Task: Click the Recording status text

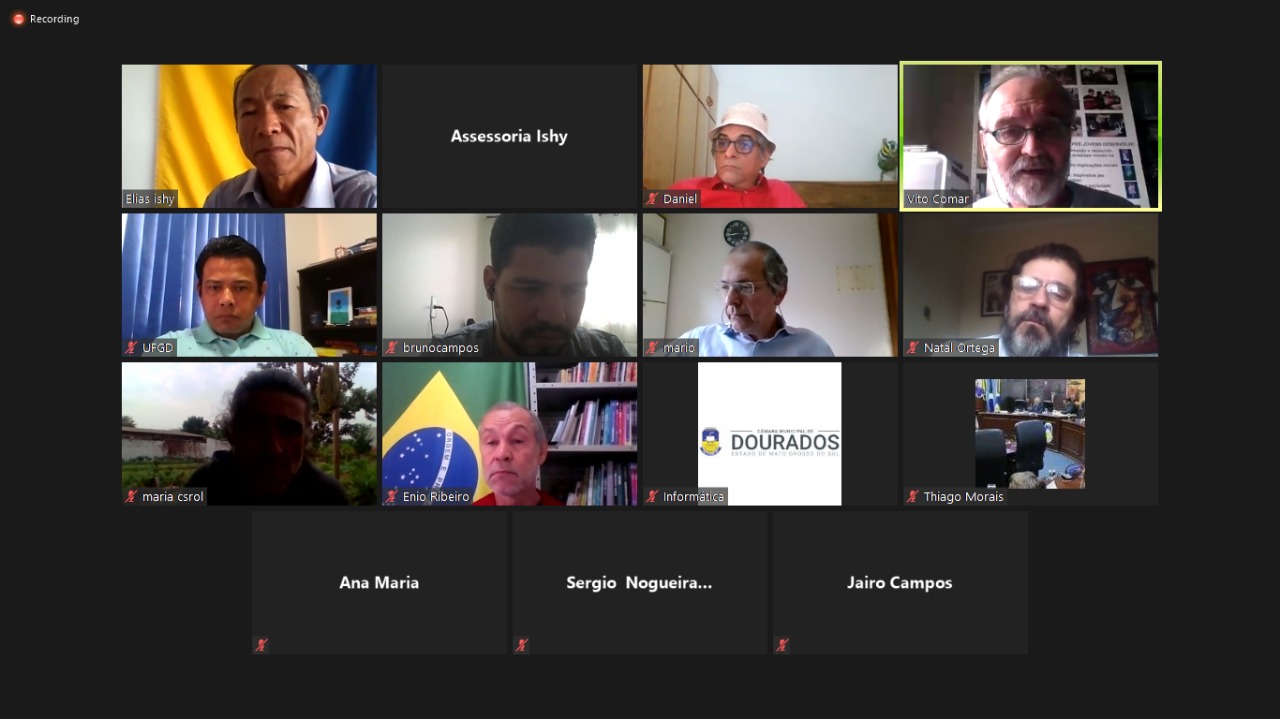Action: (54, 19)
